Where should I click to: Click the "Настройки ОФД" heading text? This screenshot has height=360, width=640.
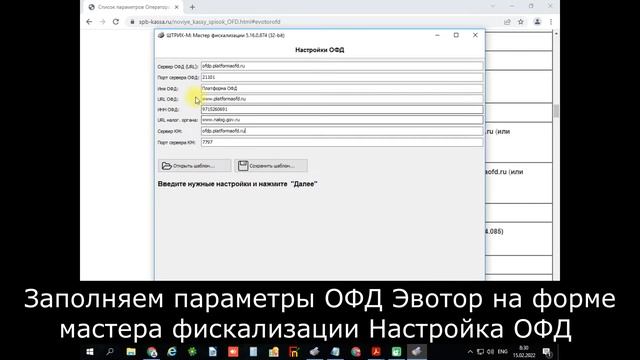(x=320, y=50)
